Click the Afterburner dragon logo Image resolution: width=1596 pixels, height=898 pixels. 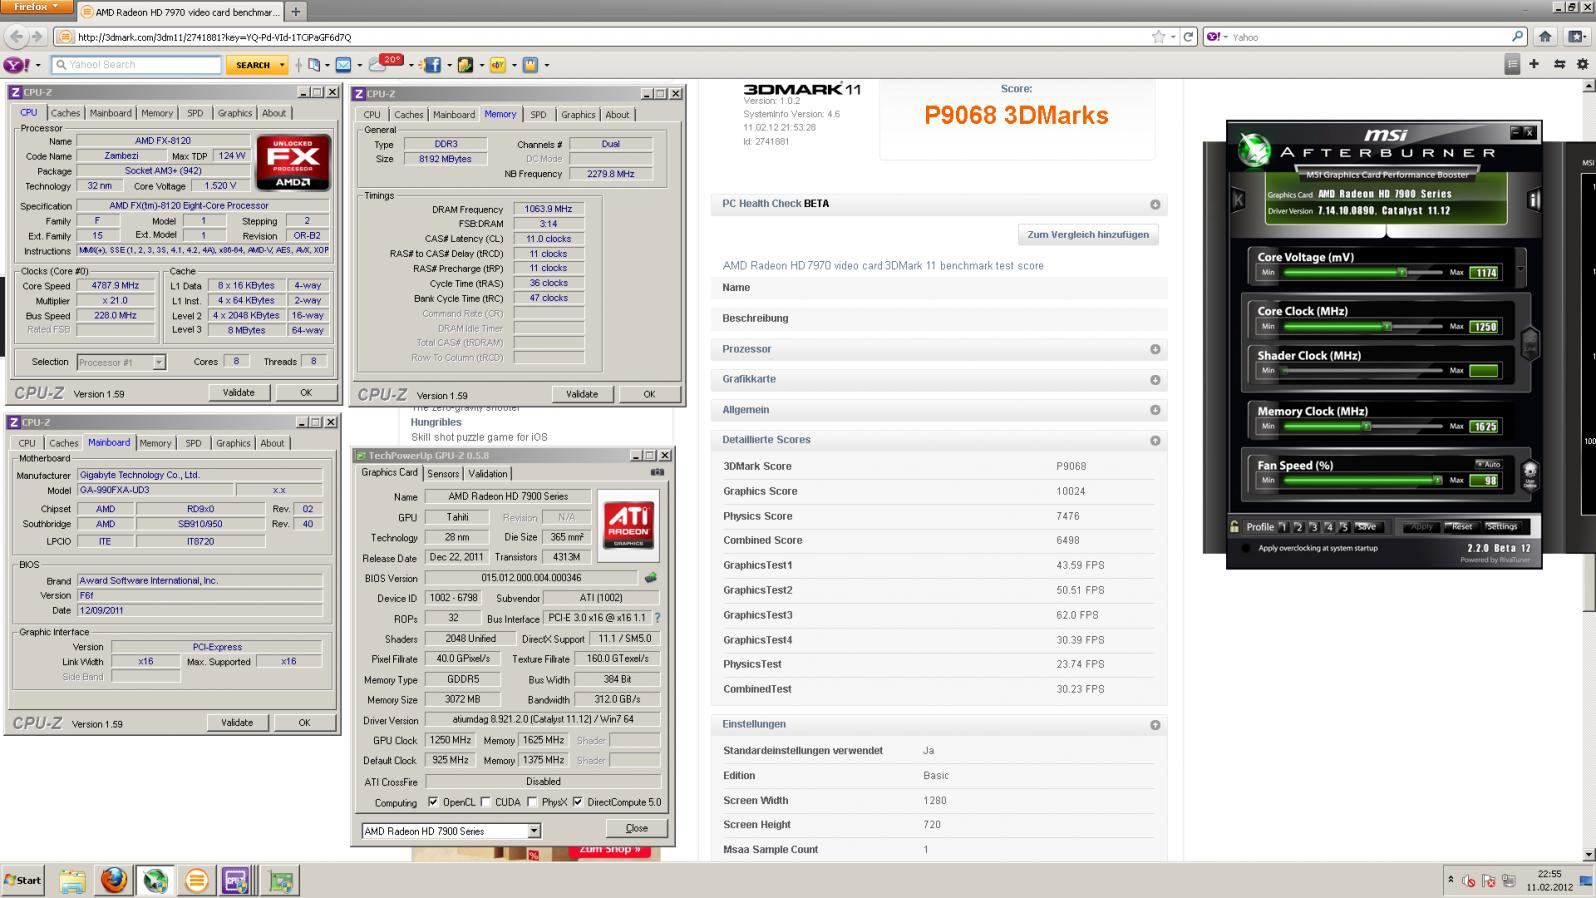point(1253,150)
